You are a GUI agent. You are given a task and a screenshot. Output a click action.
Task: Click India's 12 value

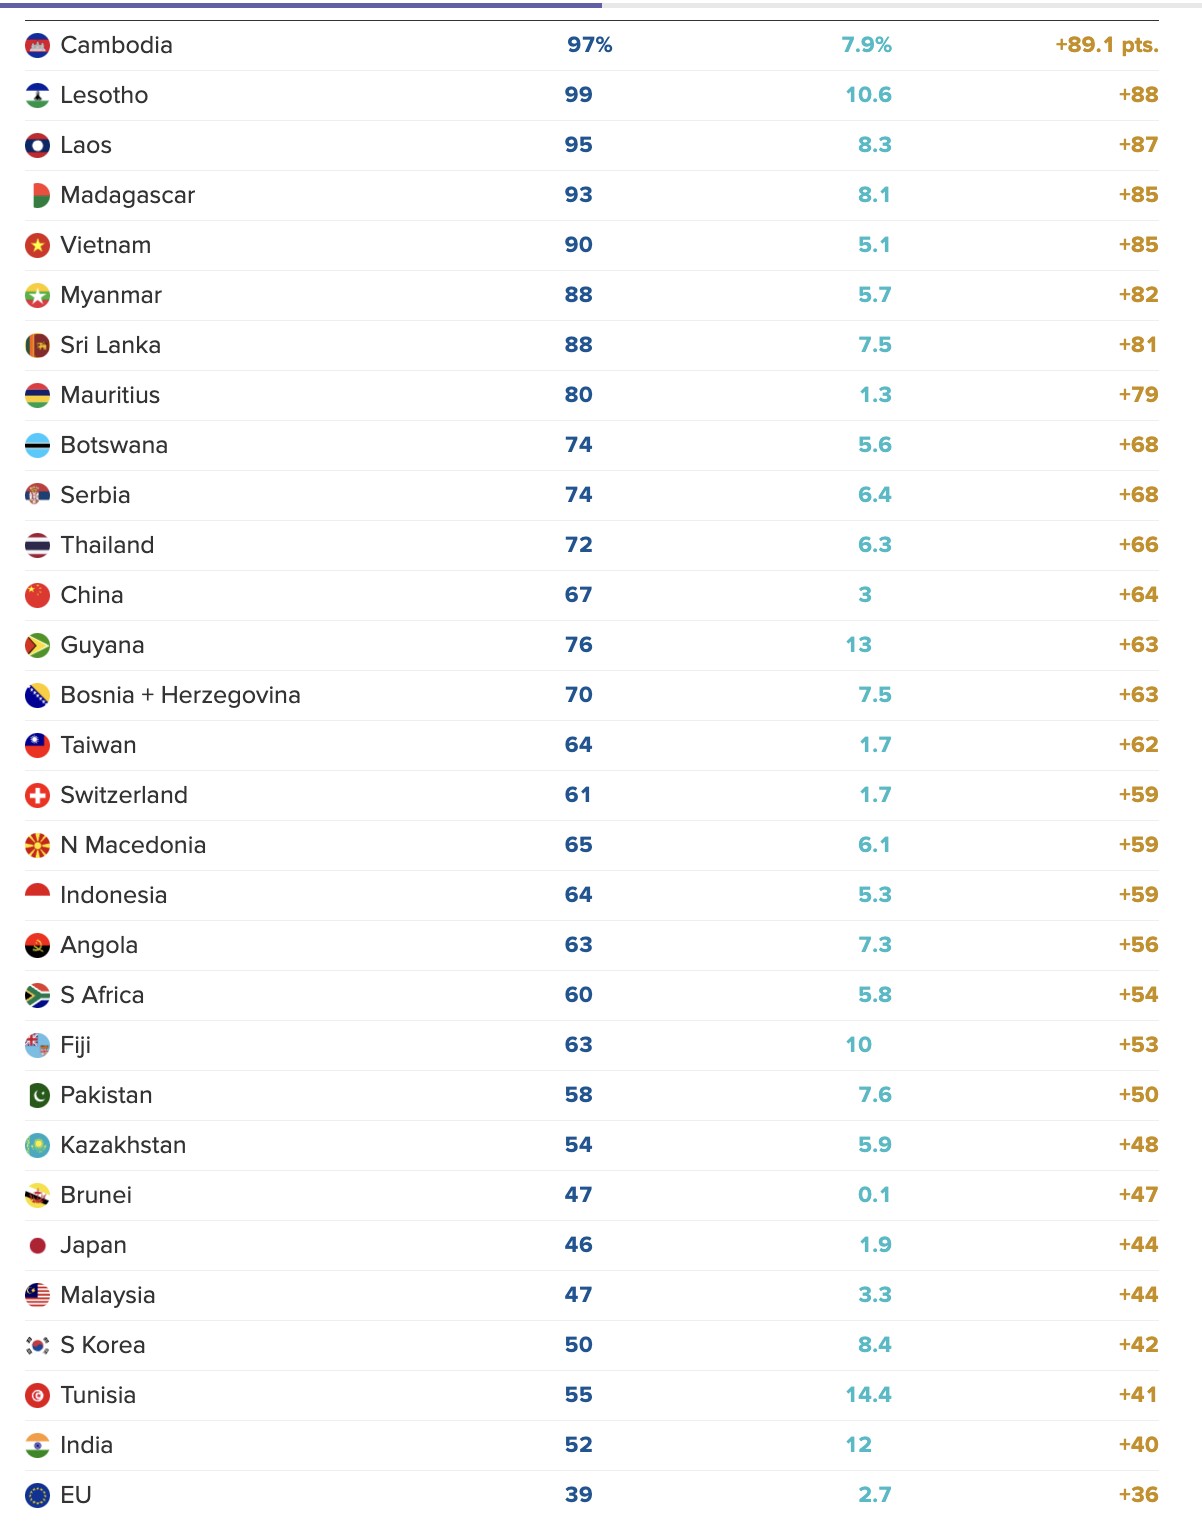858,1445
